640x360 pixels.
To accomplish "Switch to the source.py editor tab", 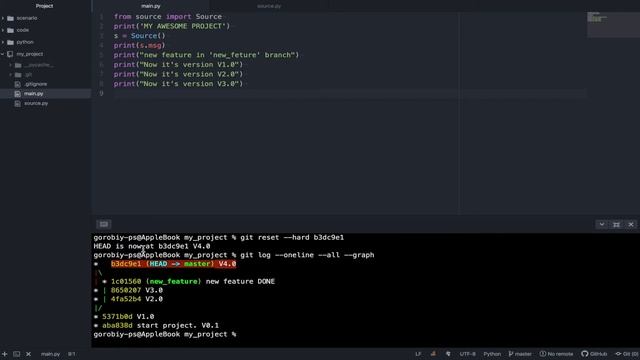I will [269, 6].
